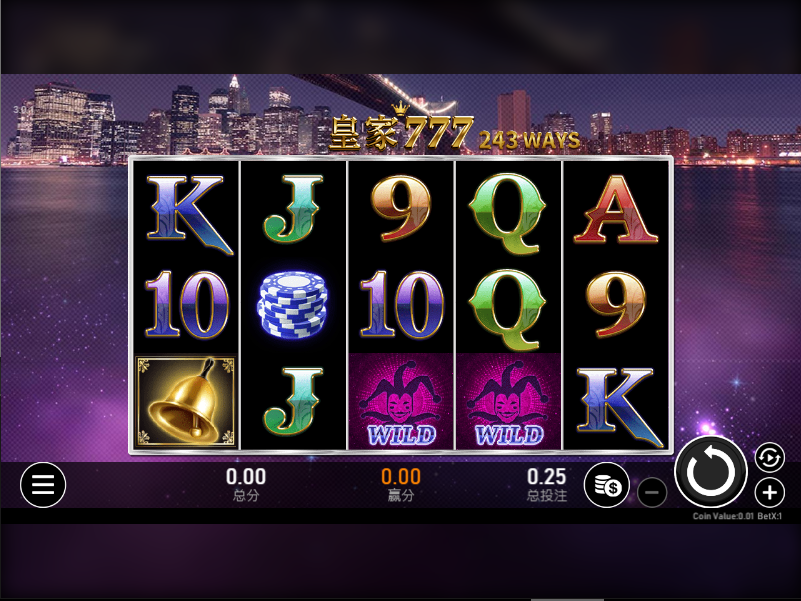Click the 0.25 total bet value

(546, 477)
